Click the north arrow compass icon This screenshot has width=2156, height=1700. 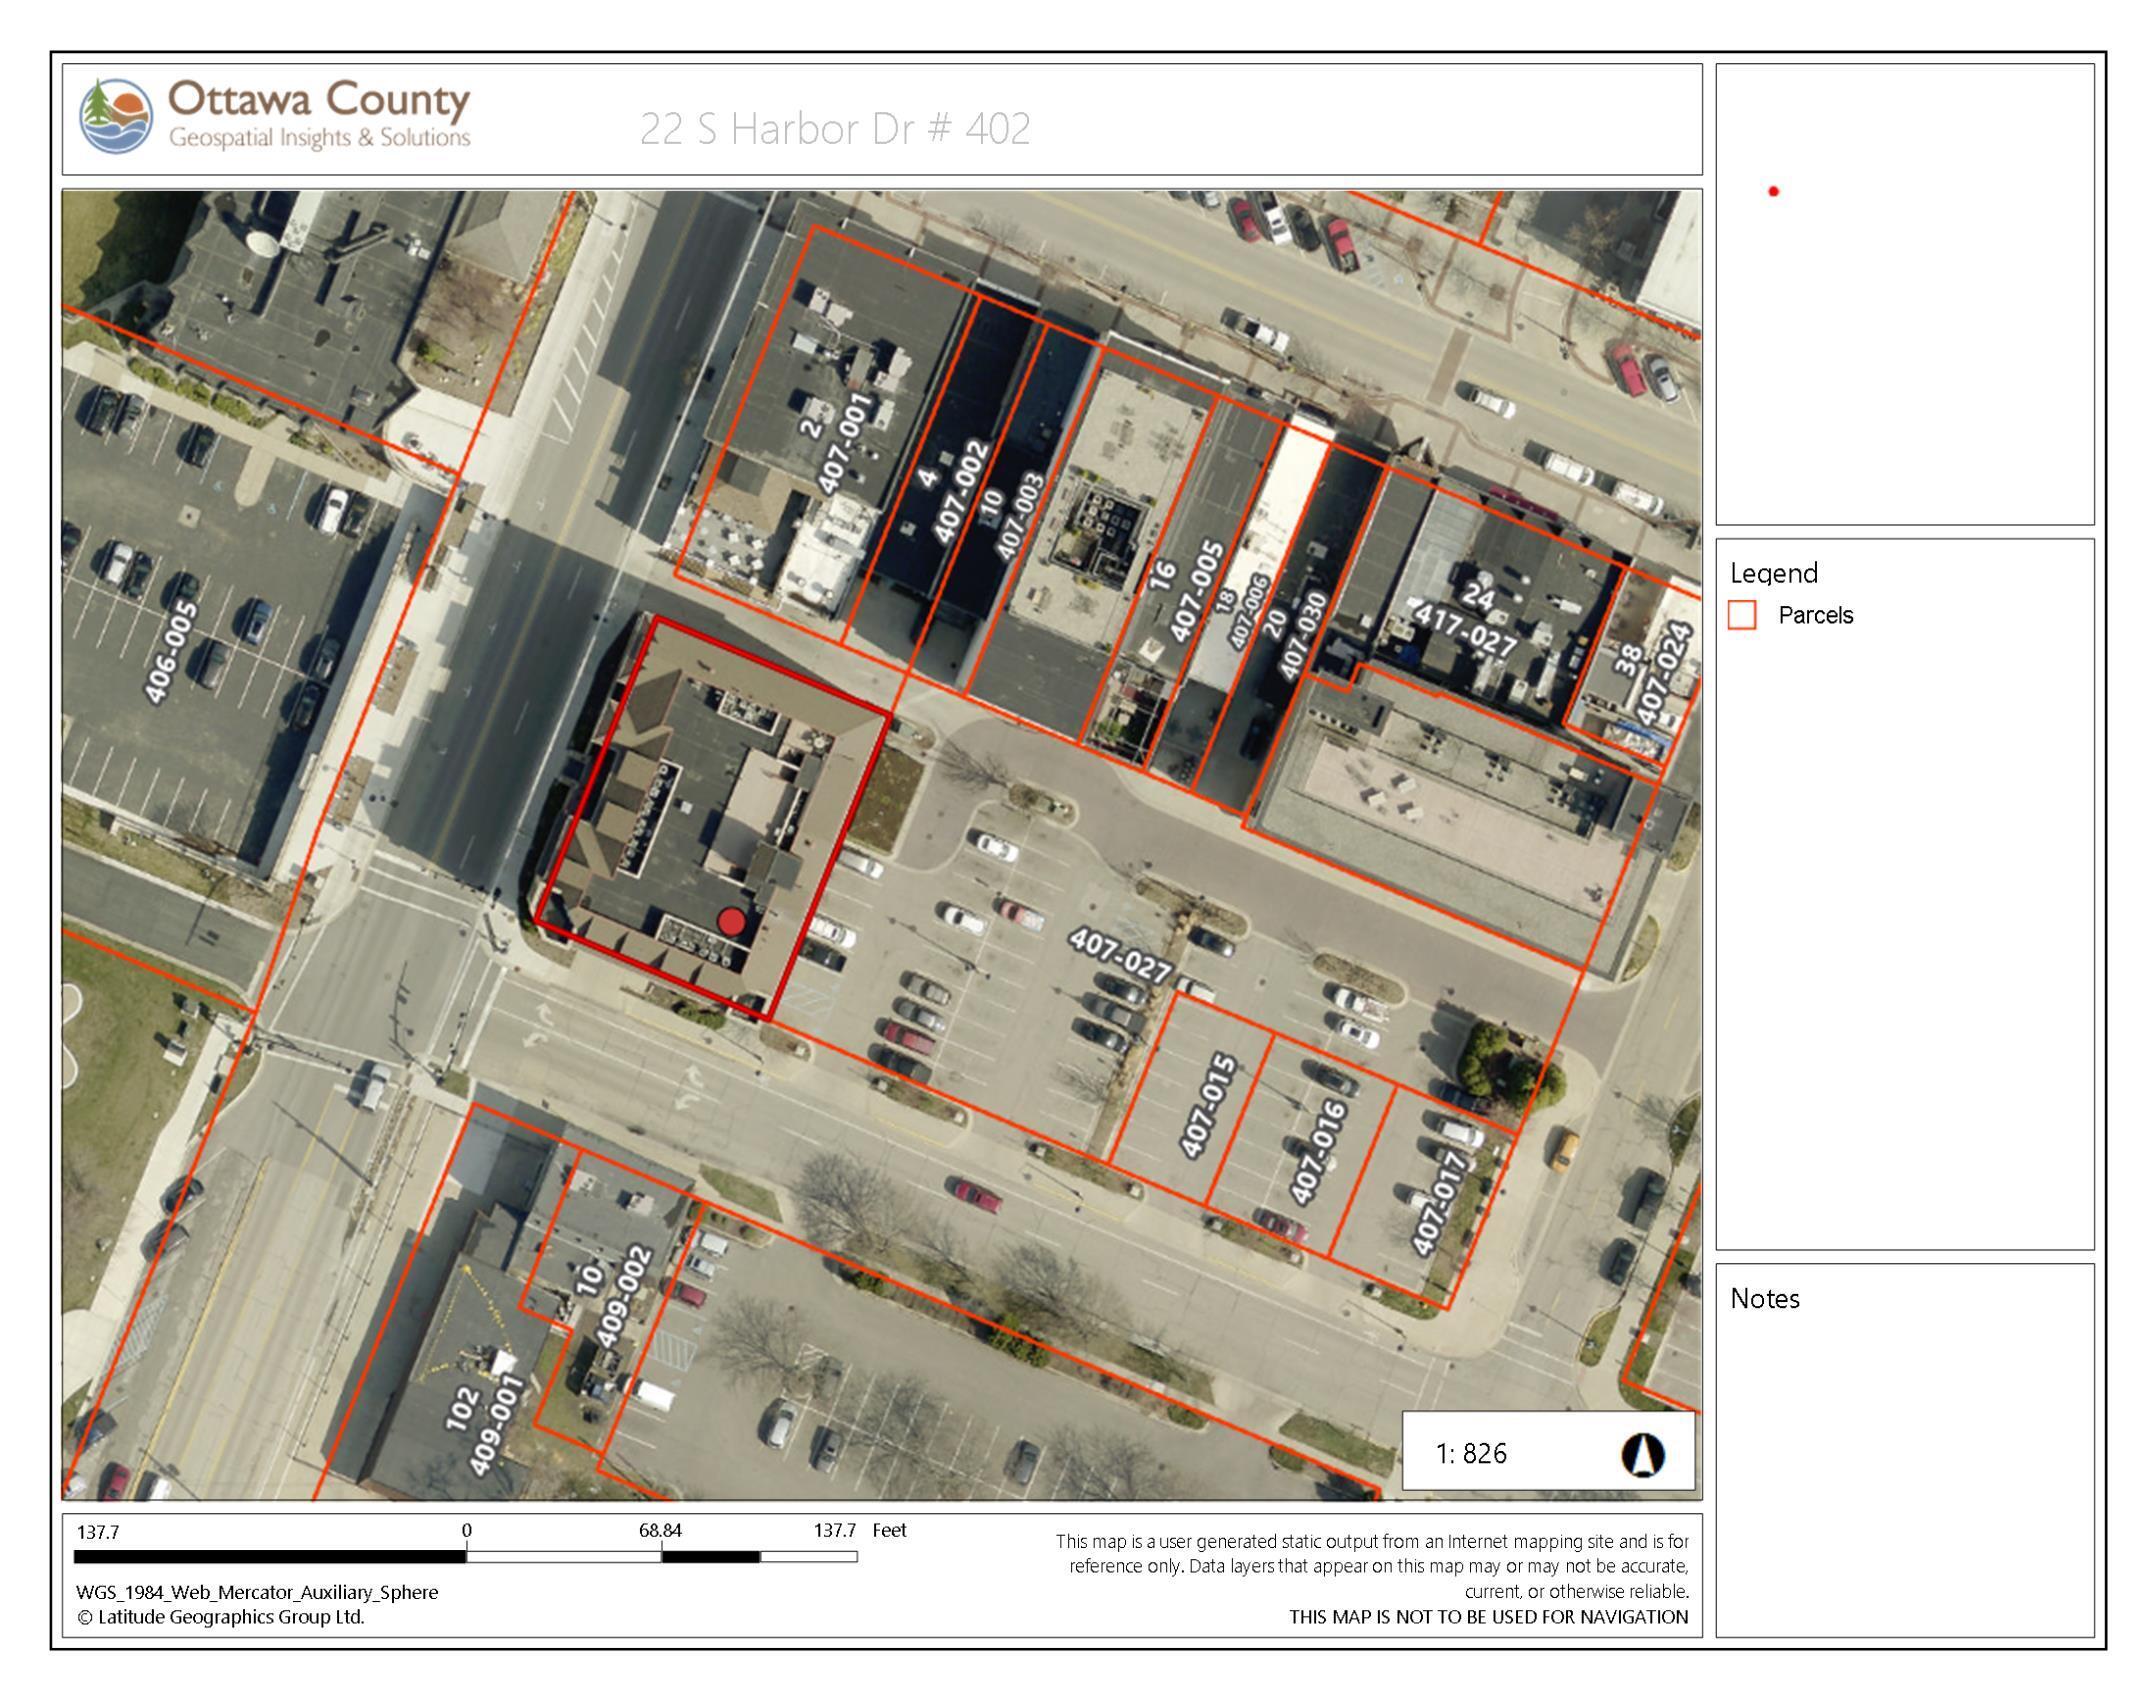click(1642, 1454)
